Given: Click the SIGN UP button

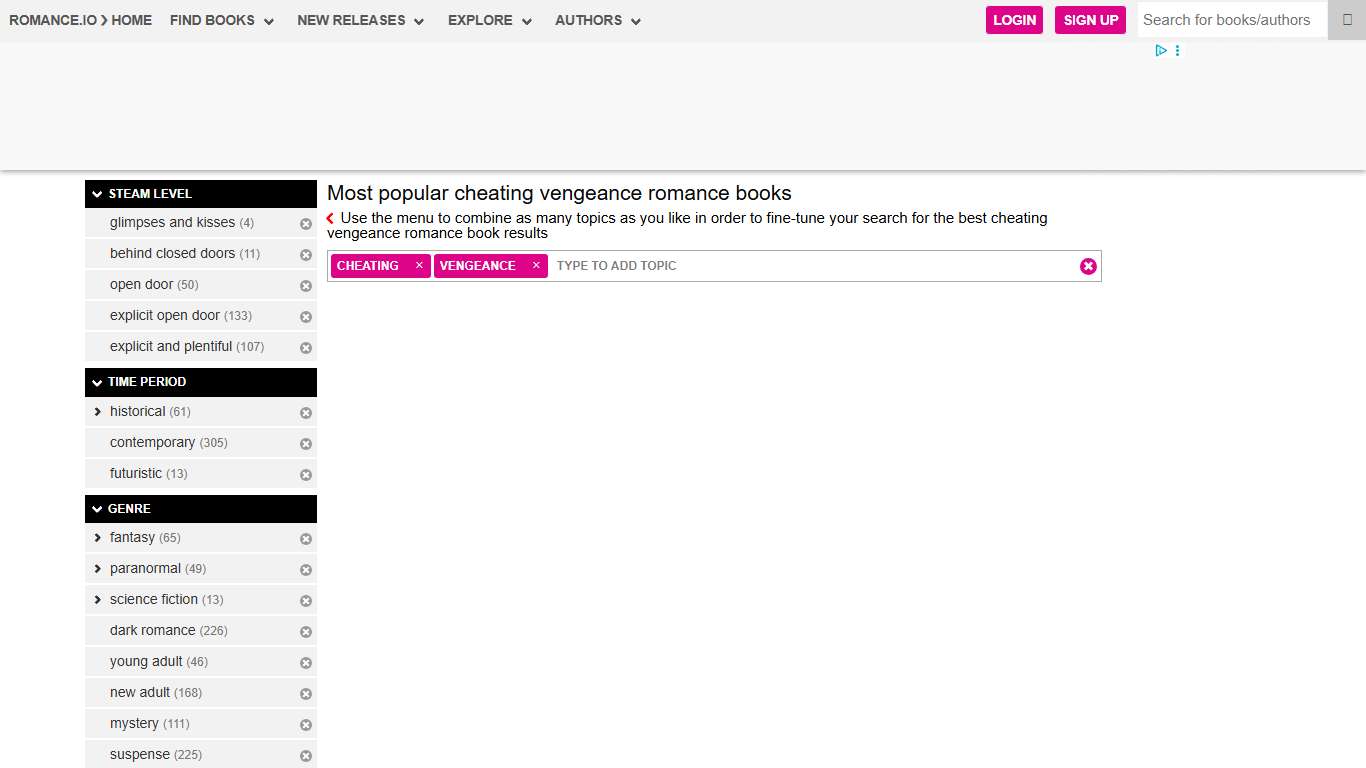Looking at the screenshot, I should pyautogui.click(x=1090, y=20).
